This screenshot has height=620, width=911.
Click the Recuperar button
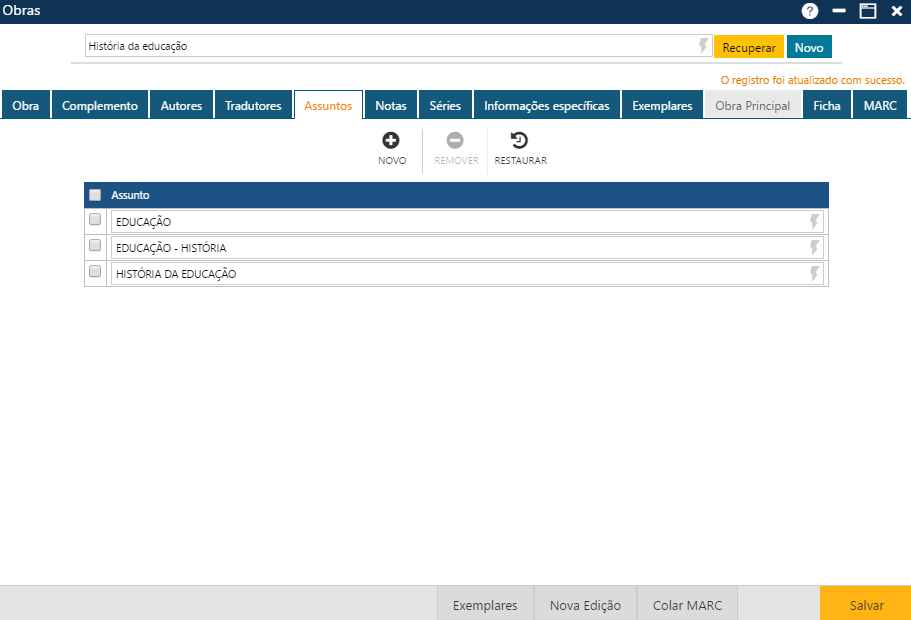[x=748, y=46]
